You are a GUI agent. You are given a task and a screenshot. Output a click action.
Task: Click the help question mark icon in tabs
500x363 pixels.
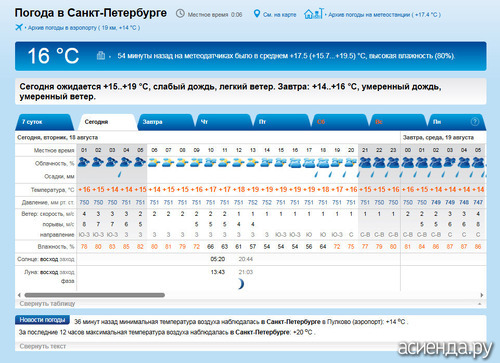(475, 122)
